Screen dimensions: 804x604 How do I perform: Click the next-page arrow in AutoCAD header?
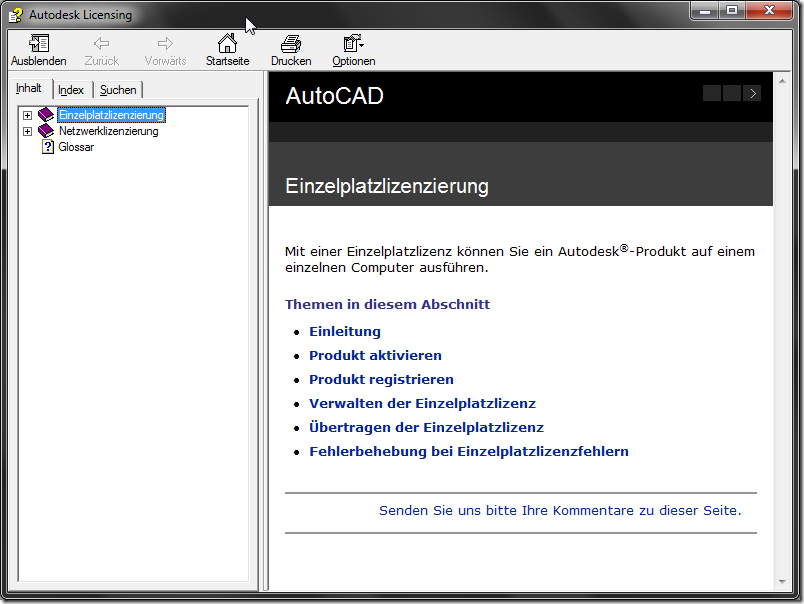752,93
